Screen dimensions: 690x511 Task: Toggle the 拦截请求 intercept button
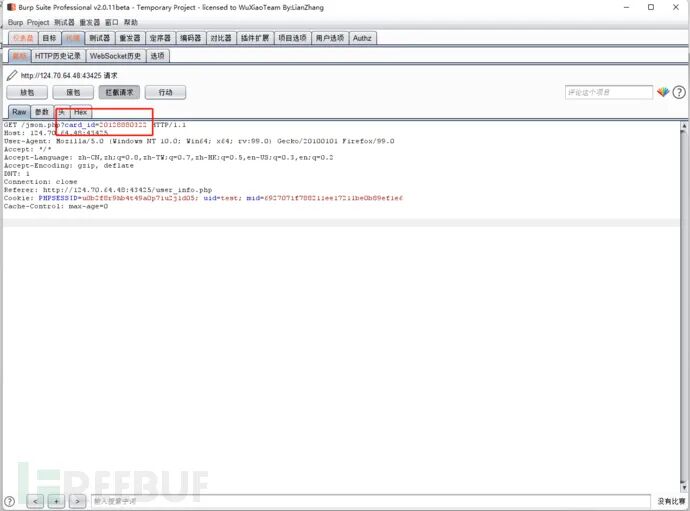(119, 92)
